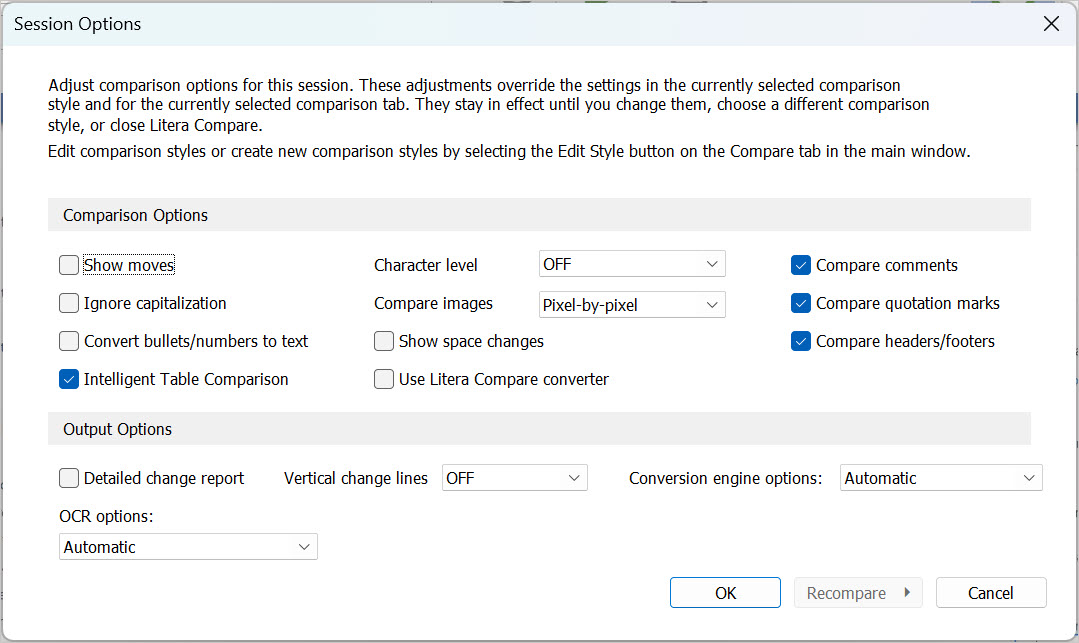Toggle Show space changes checkbox
The image size is (1079, 643).
point(384,341)
